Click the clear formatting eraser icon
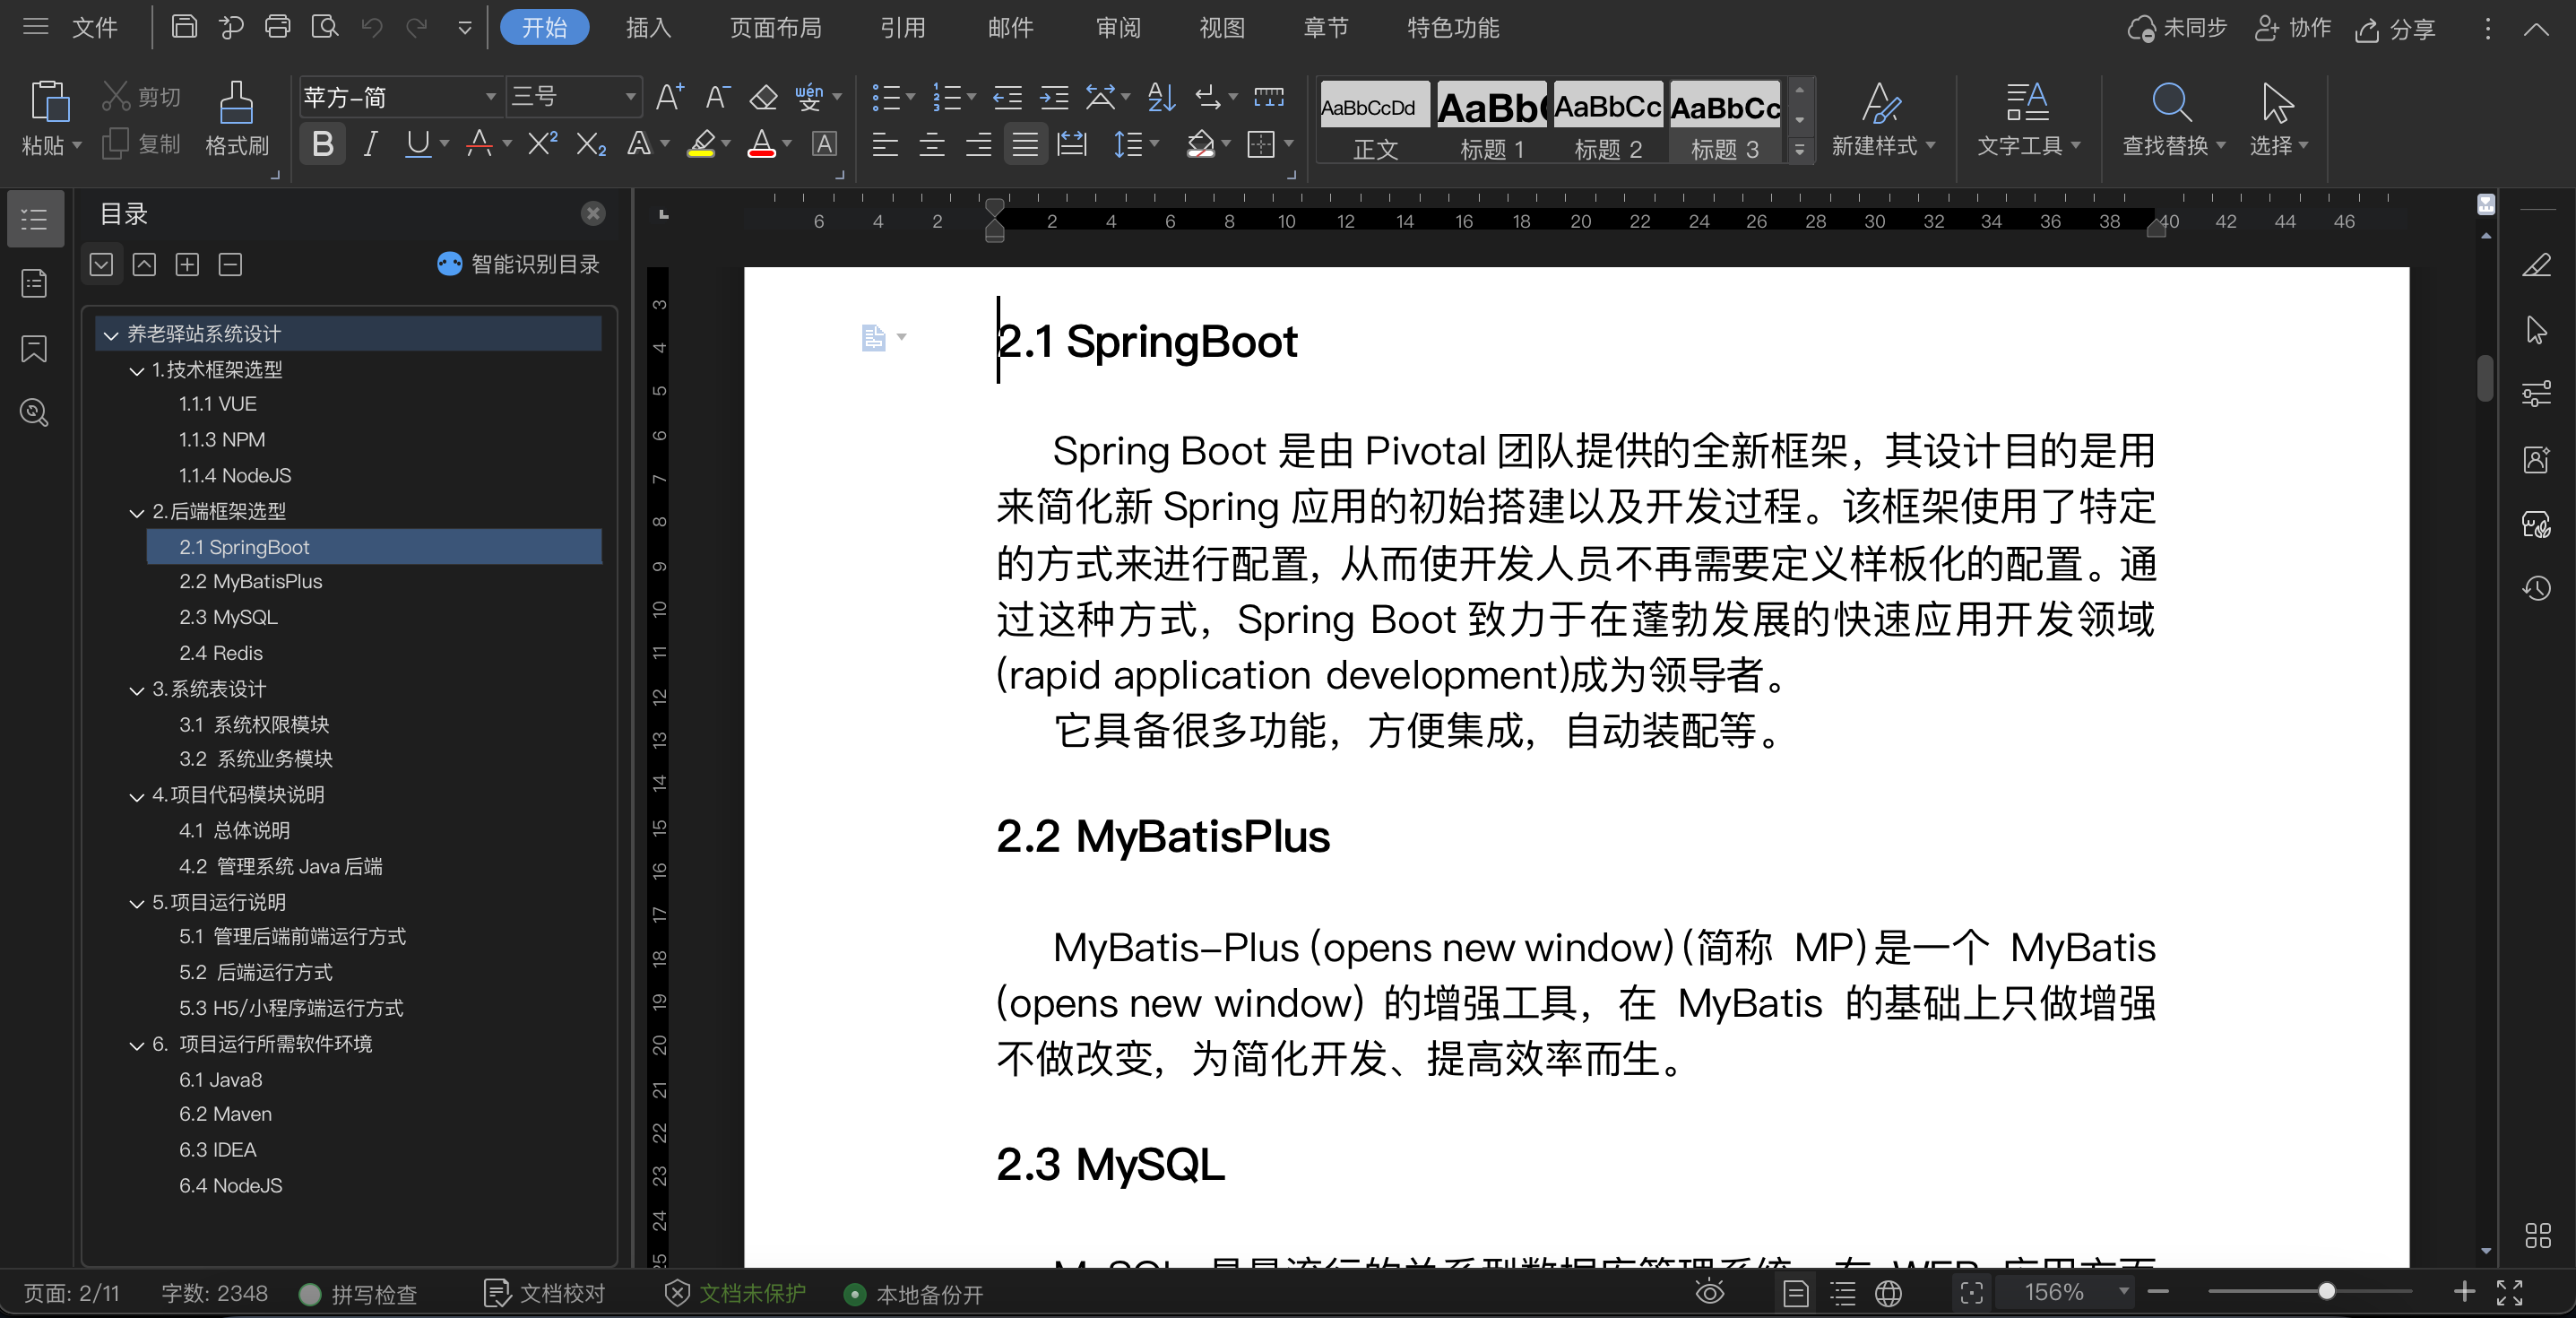The image size is (2576, 1318). [x=762, y=97]
